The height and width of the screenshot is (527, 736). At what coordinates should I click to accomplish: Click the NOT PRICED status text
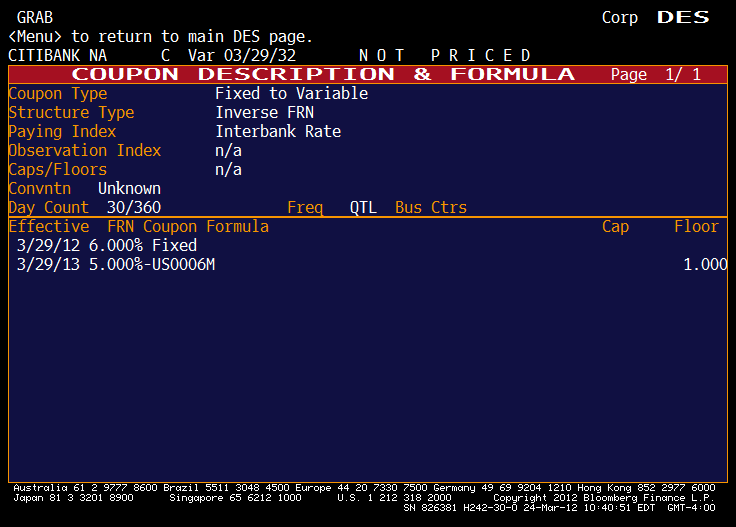click(x=445, y=55)
